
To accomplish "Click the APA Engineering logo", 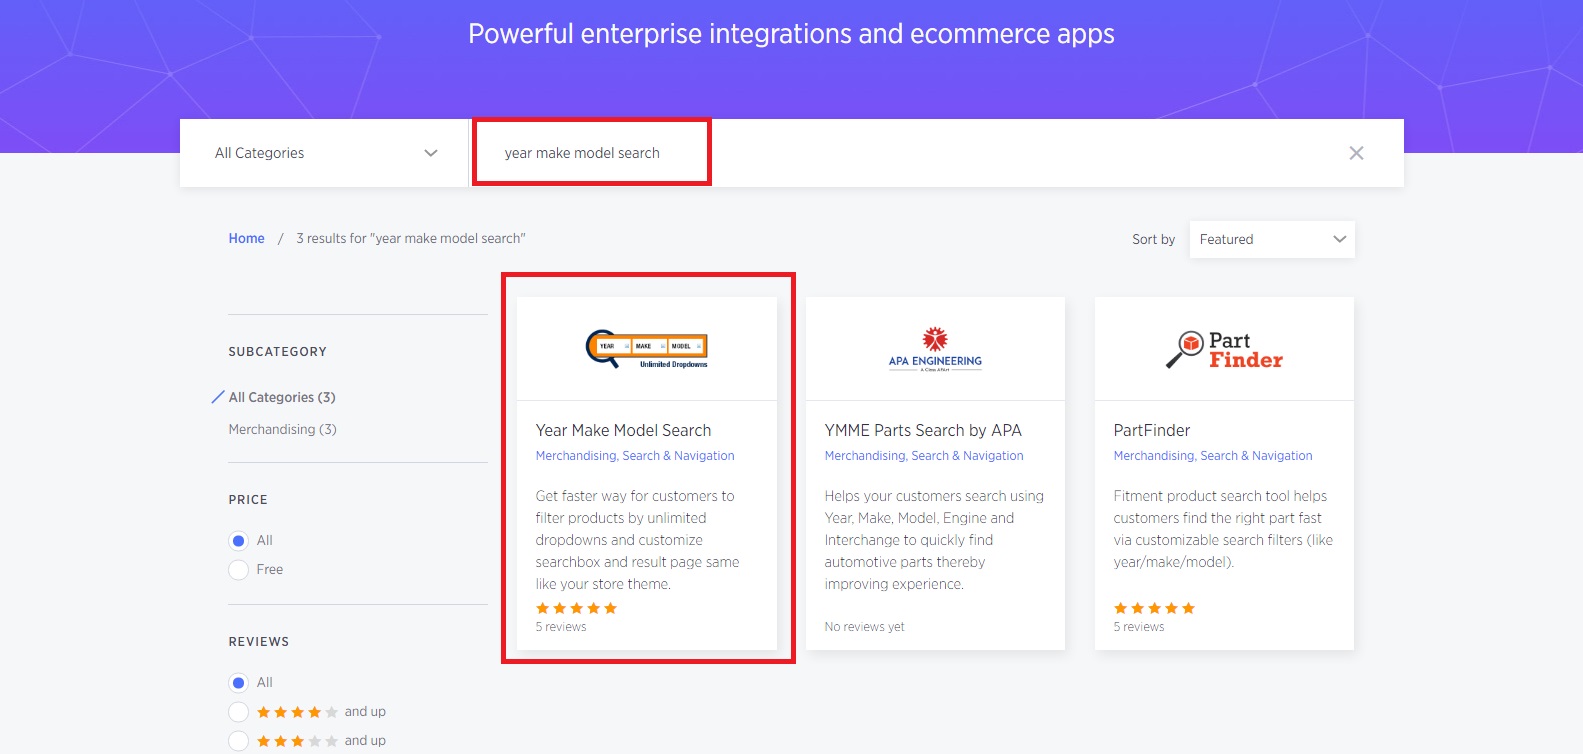I will tap(935, 349).
